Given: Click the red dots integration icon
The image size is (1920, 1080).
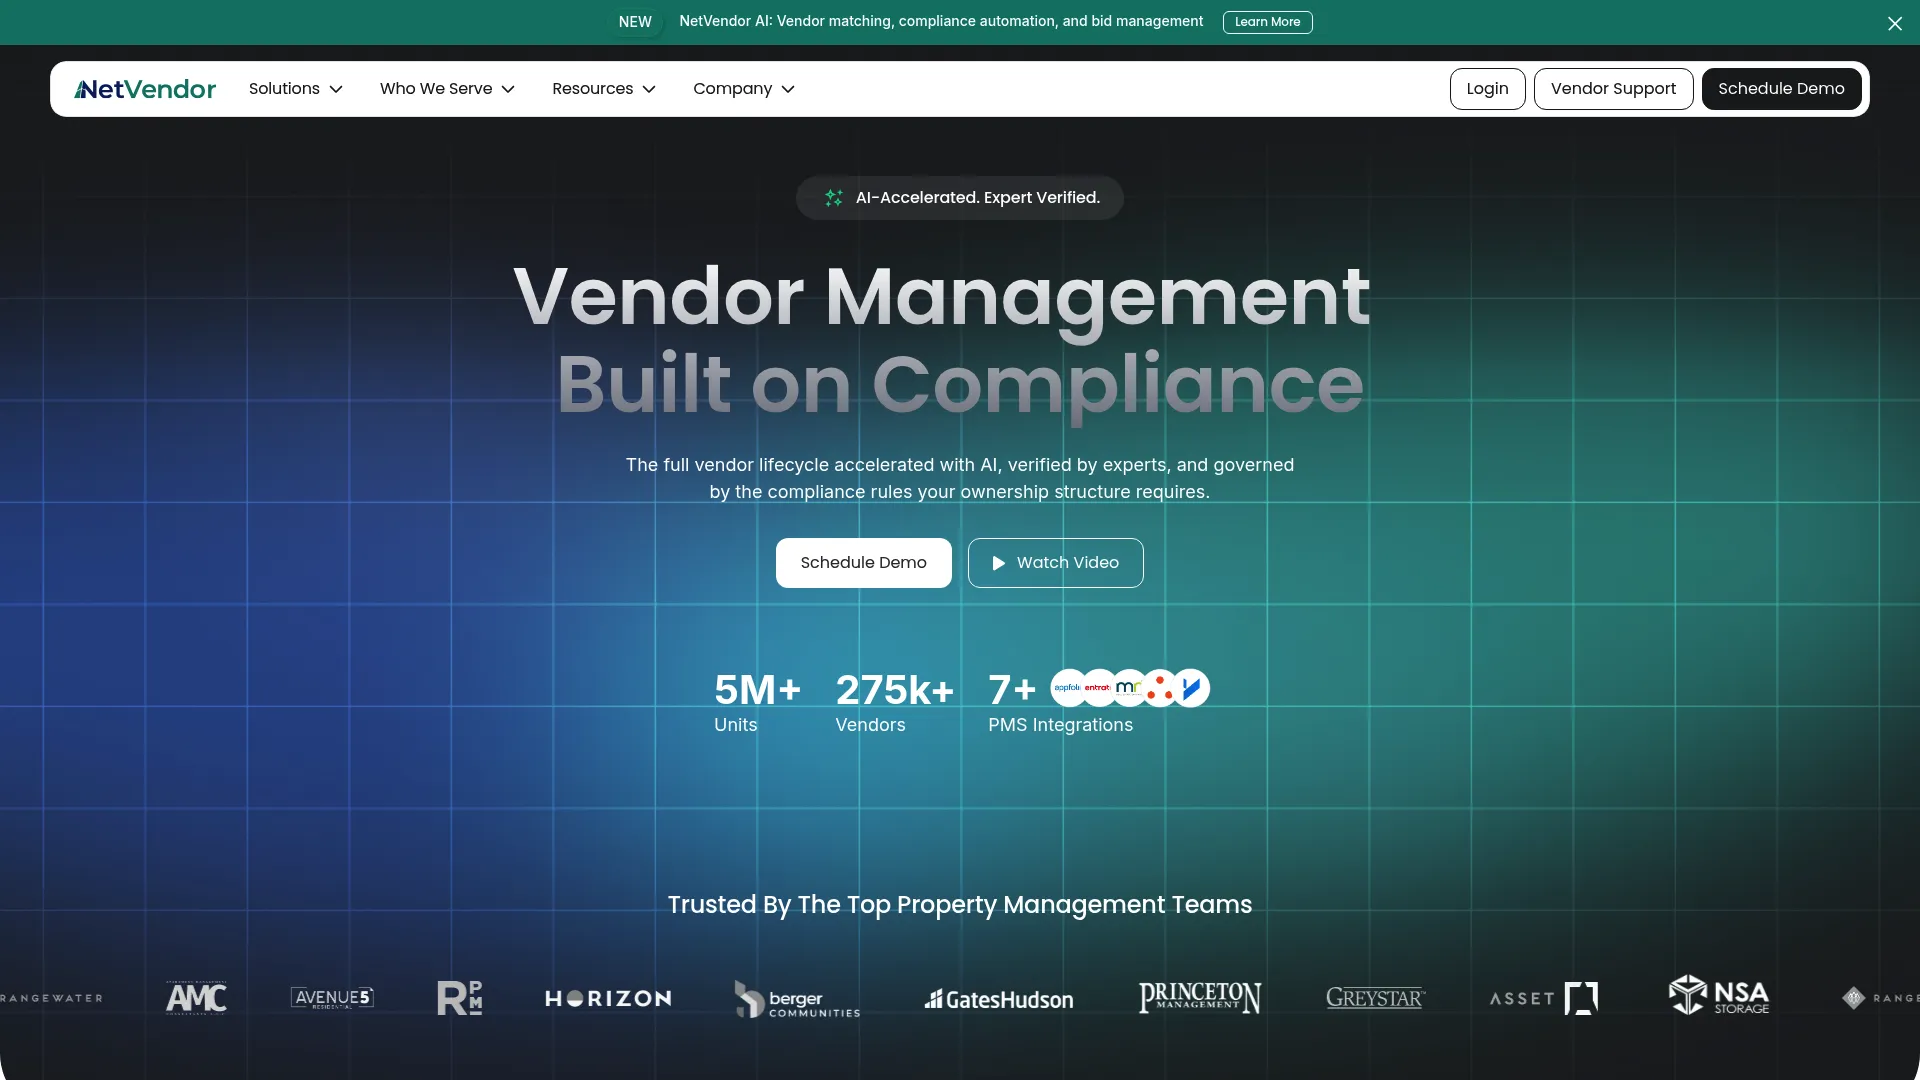Looking at the screenshot, I should (1160, 688).
